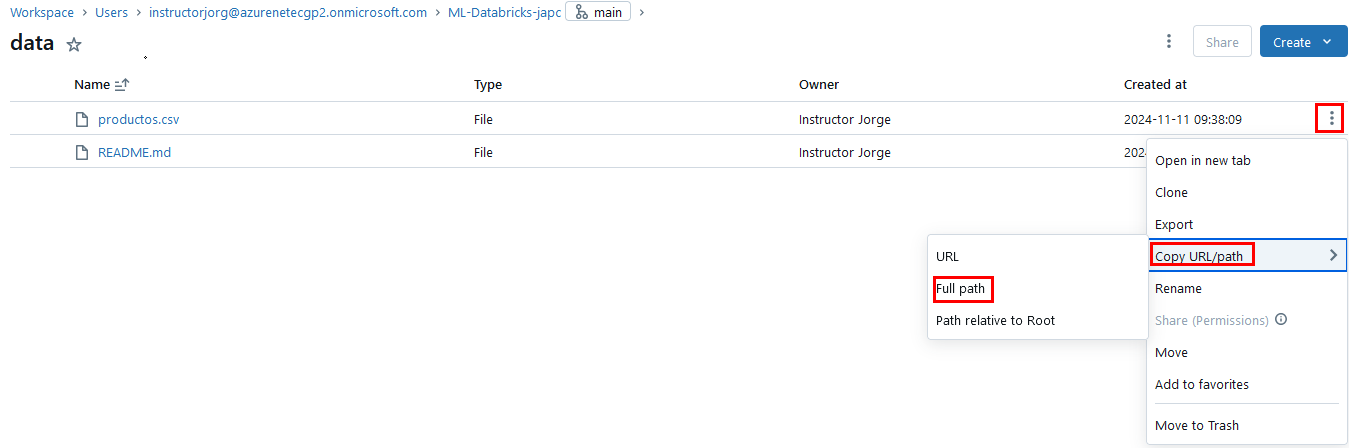Sort by Name column arrow icon
The height and width of the screenshot is (448, 1349).
point(123,85)
